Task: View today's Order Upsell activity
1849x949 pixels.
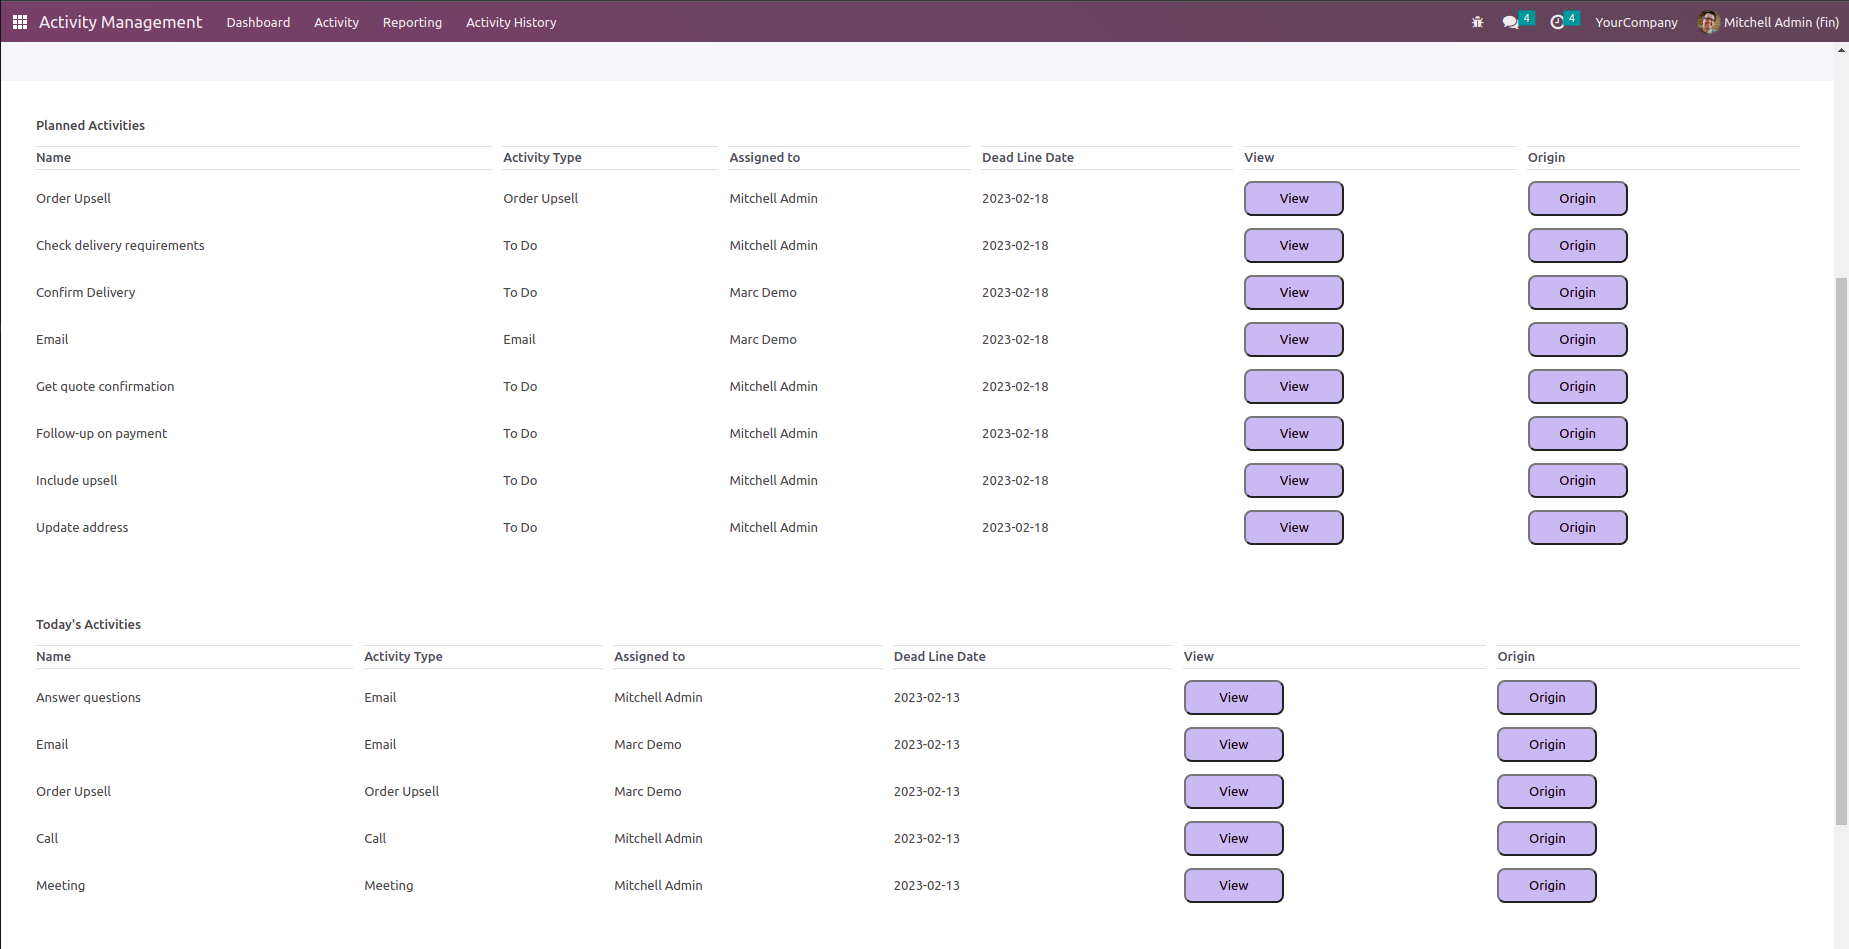Action: 1234,791
